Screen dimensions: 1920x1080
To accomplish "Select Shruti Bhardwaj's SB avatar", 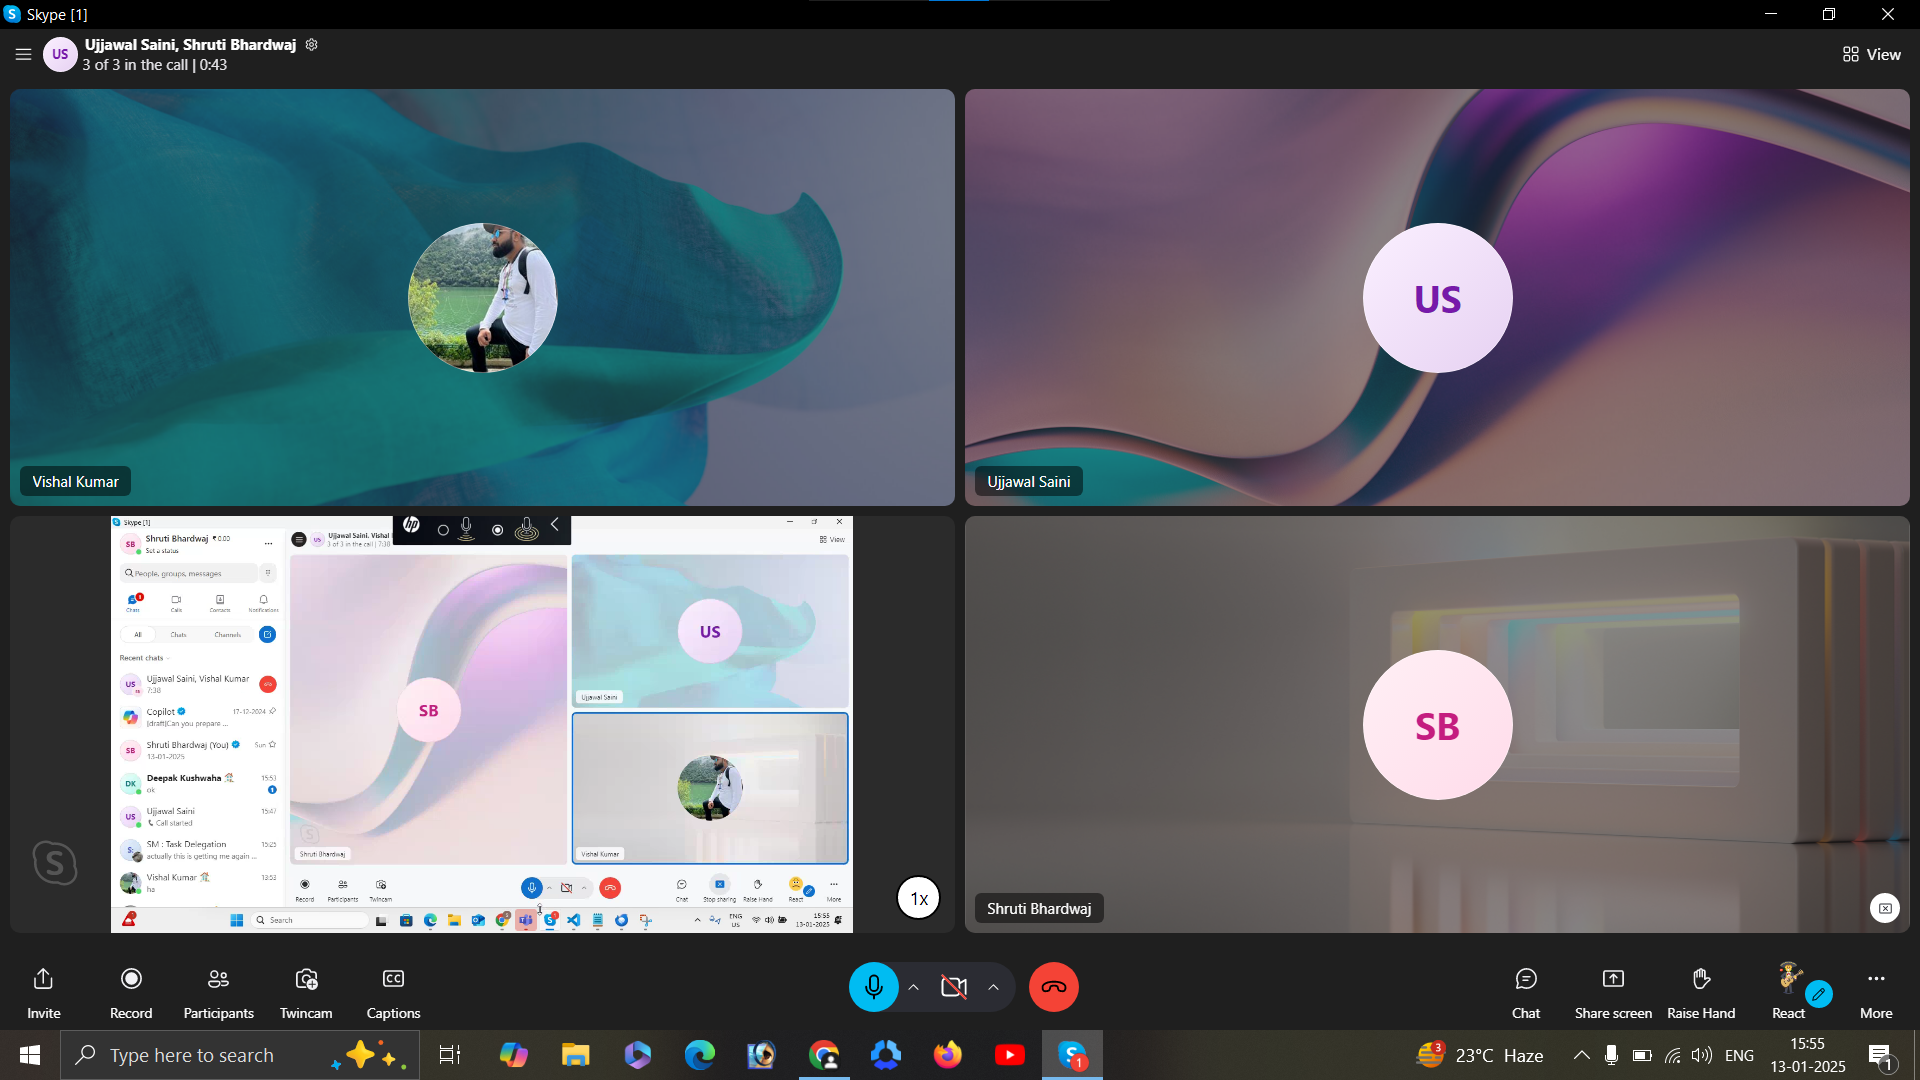I will (1437, 725).
